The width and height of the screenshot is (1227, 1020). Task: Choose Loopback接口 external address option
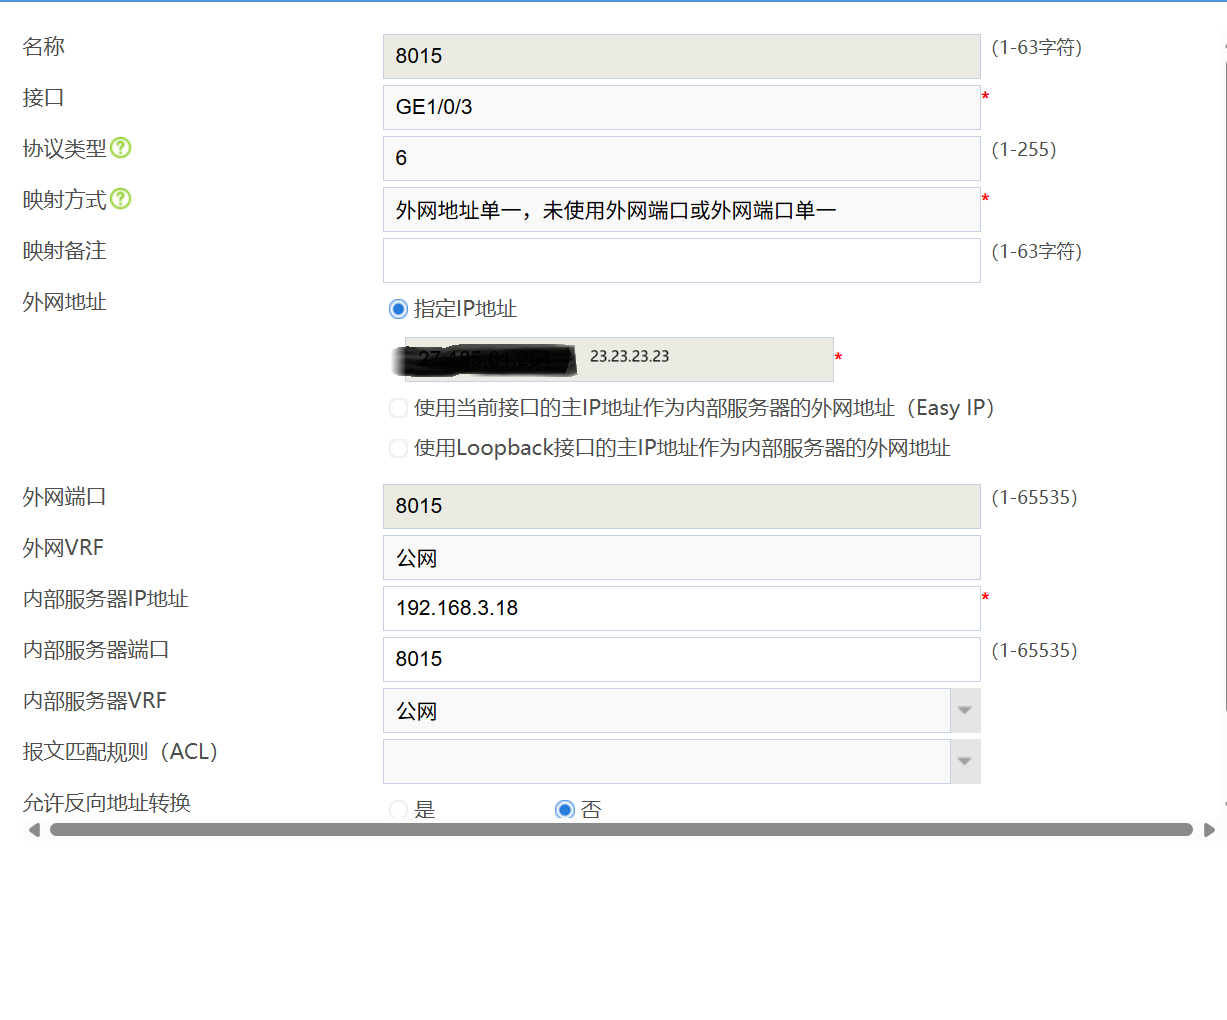point(398,448)
